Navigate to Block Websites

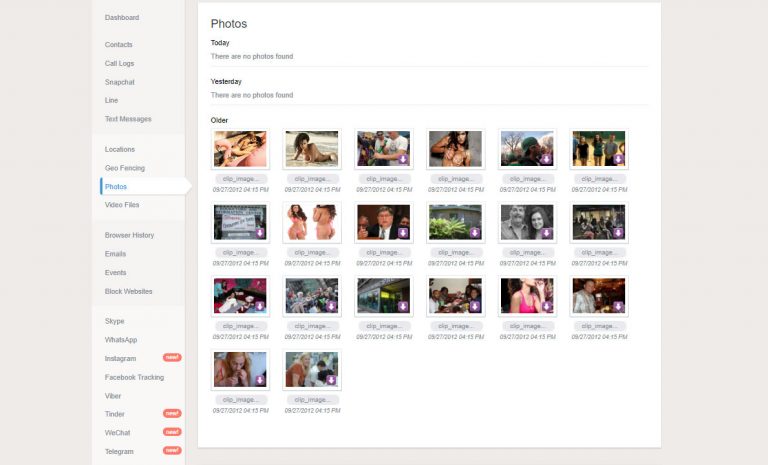(128, 291)
